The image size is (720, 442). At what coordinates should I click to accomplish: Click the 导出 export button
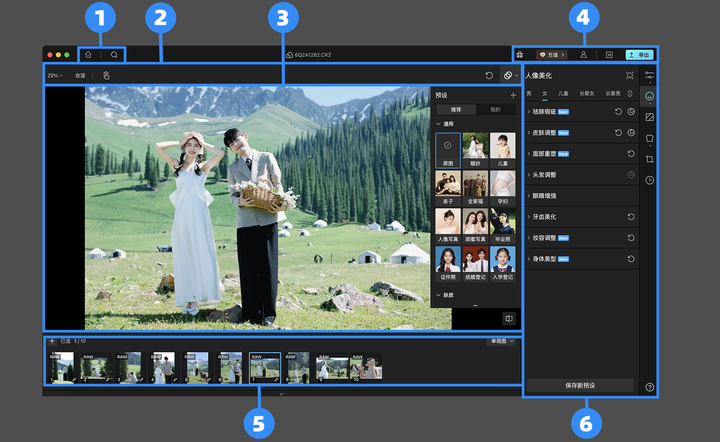click(x=639, y=55)
